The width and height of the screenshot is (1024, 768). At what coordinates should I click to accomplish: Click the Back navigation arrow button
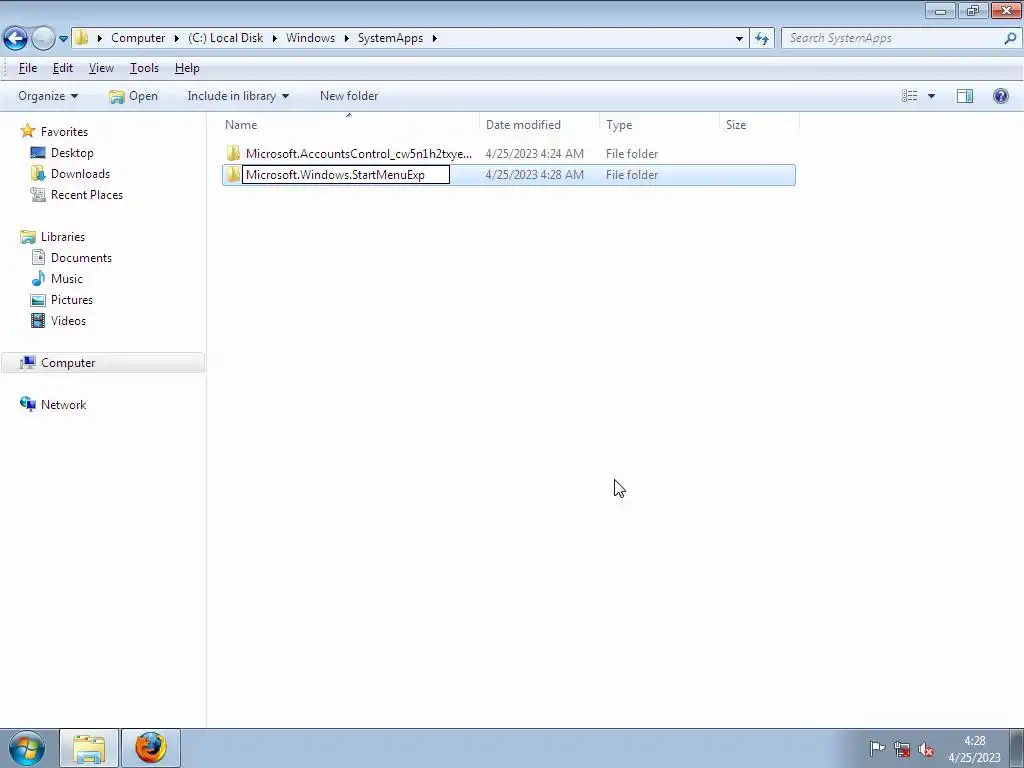point(16,39)
